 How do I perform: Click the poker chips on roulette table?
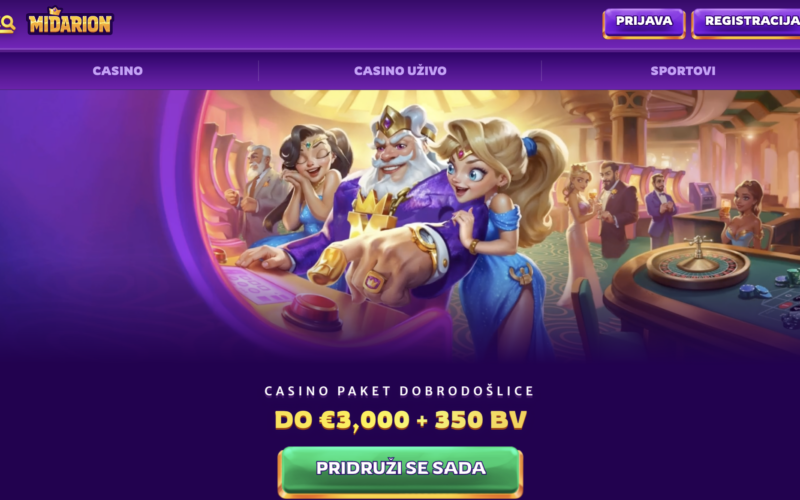pyautogui.click(x=755, y=291)
